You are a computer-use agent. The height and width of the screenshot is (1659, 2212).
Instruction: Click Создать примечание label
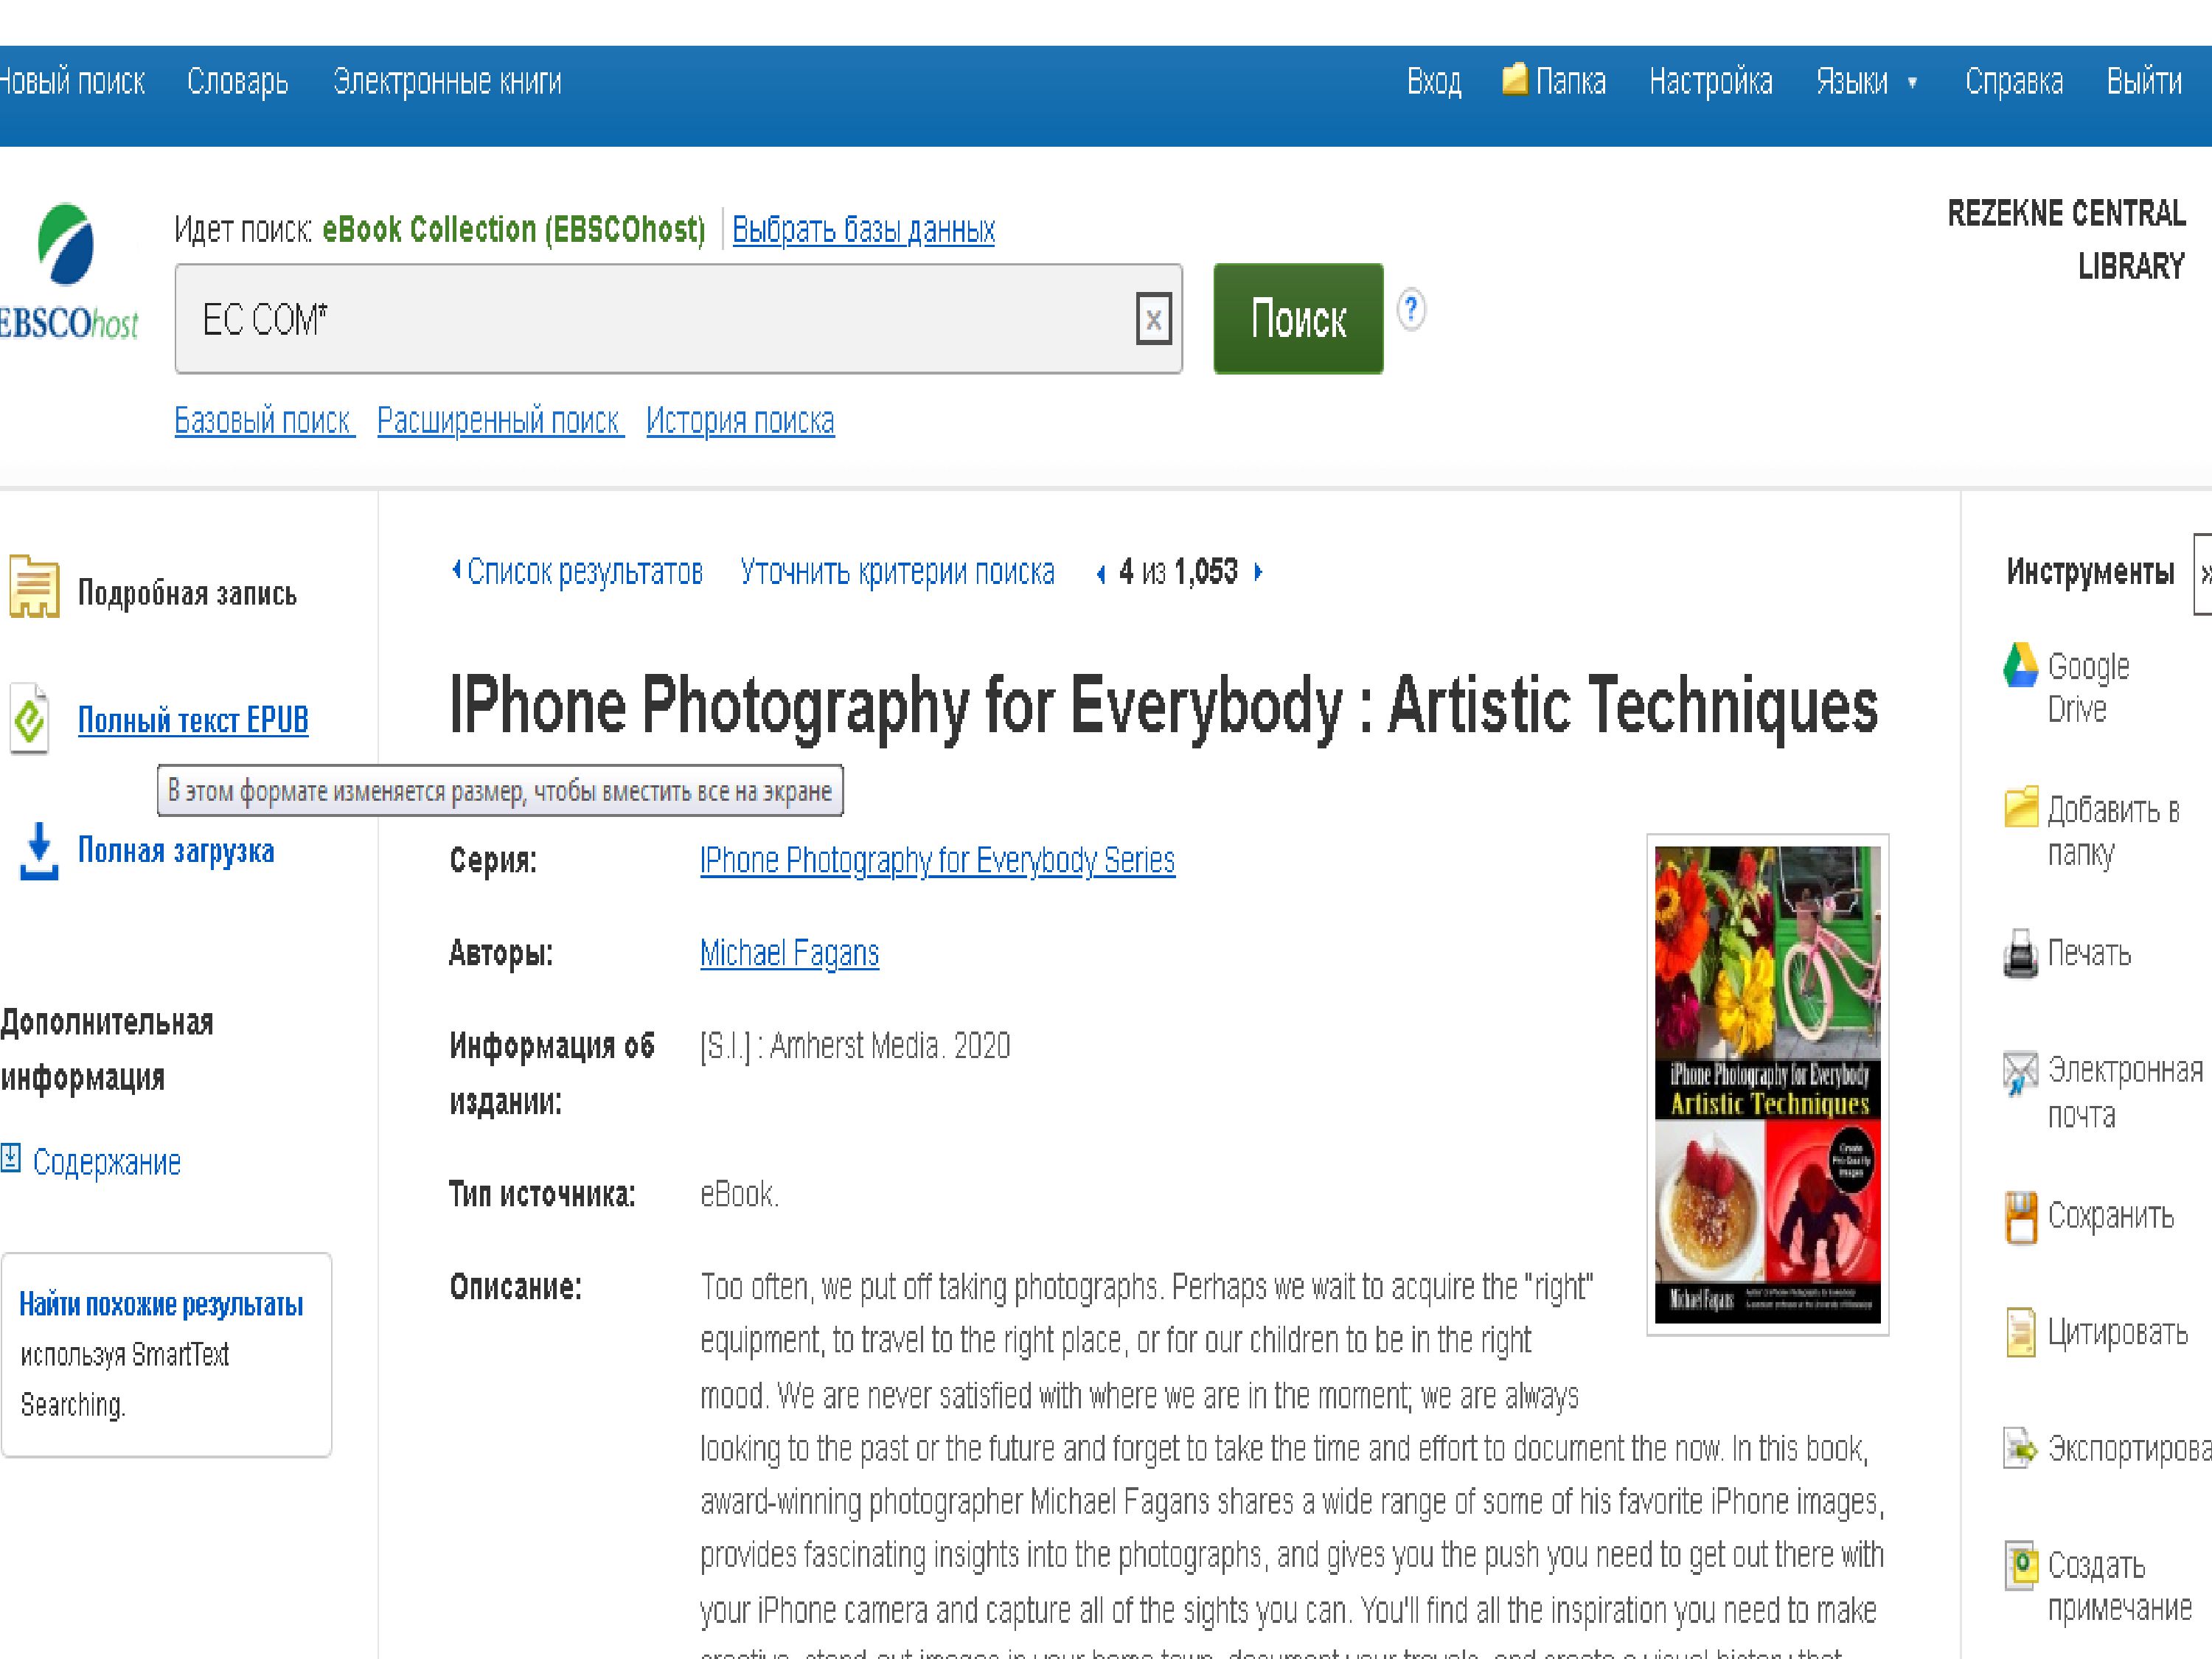point(2119,1586)
